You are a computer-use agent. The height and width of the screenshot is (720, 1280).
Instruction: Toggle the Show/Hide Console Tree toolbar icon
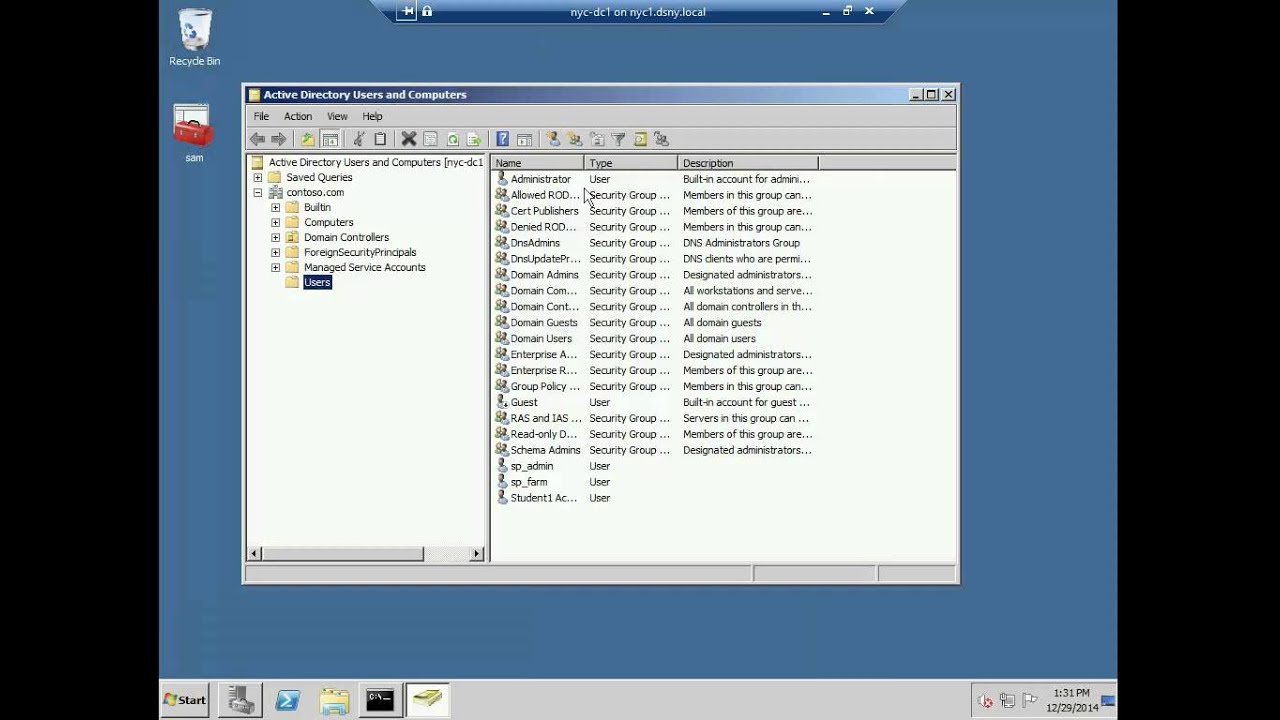coord(330,139)
